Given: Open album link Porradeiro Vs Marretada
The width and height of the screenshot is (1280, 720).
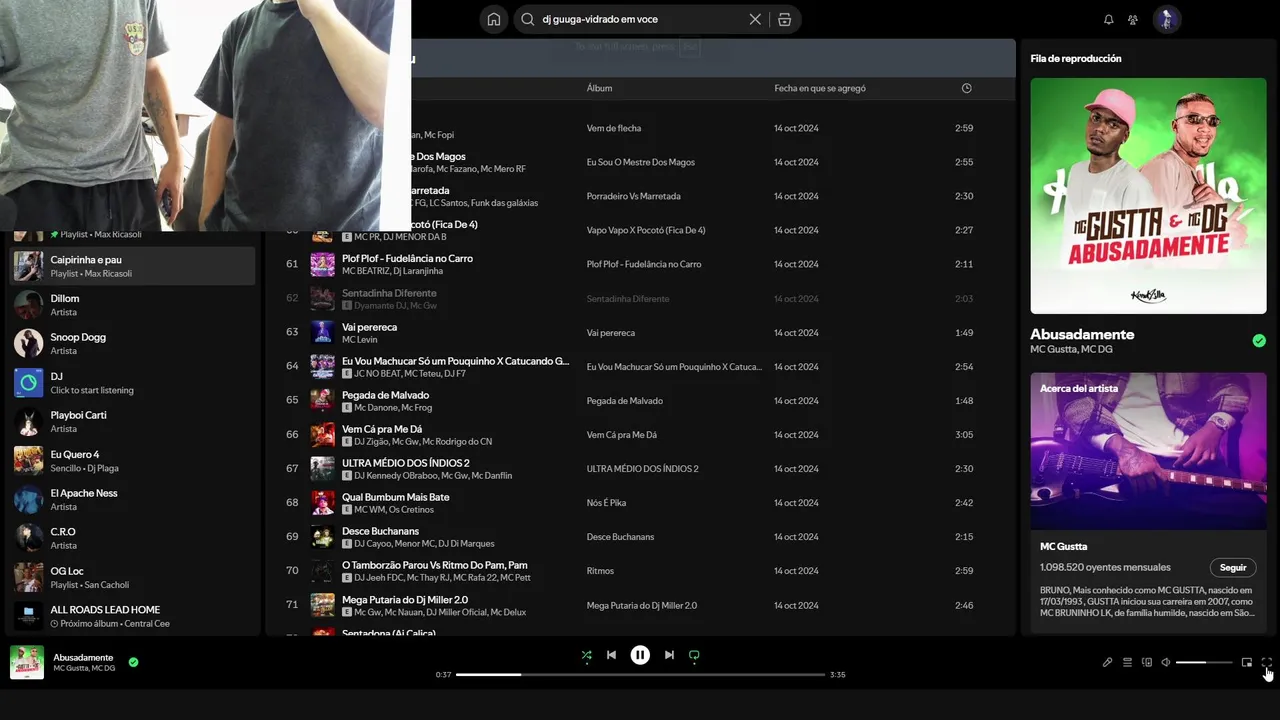Looking at the screenshot, I should [633, 196].
